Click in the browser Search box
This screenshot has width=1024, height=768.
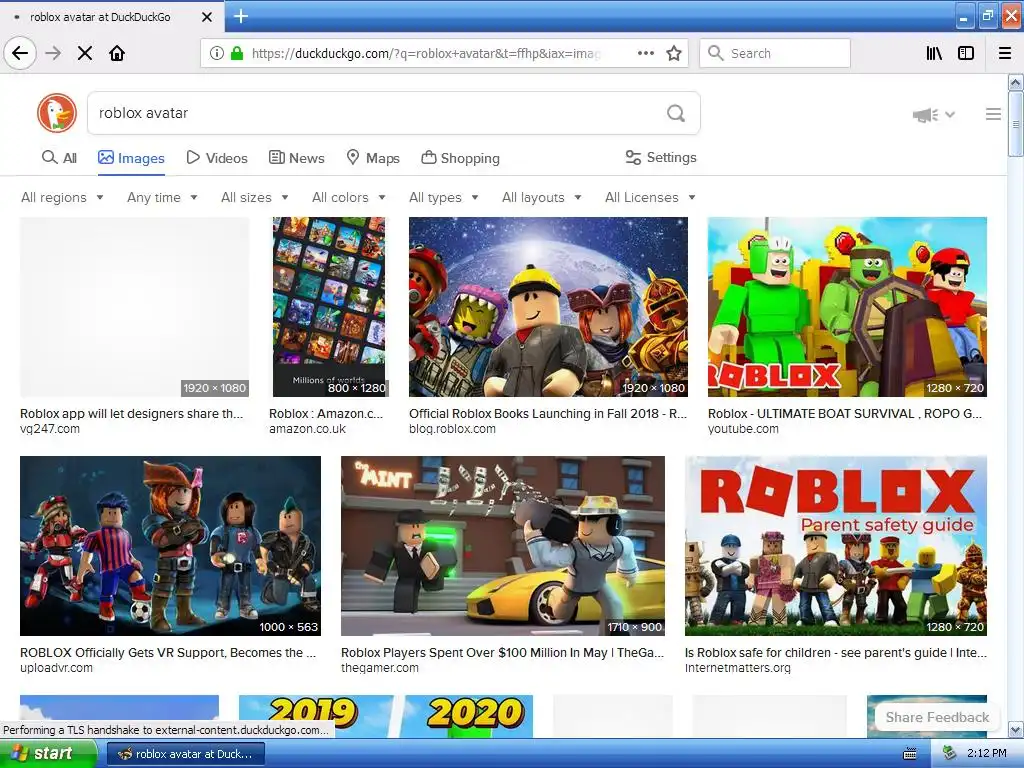point(775,53)
